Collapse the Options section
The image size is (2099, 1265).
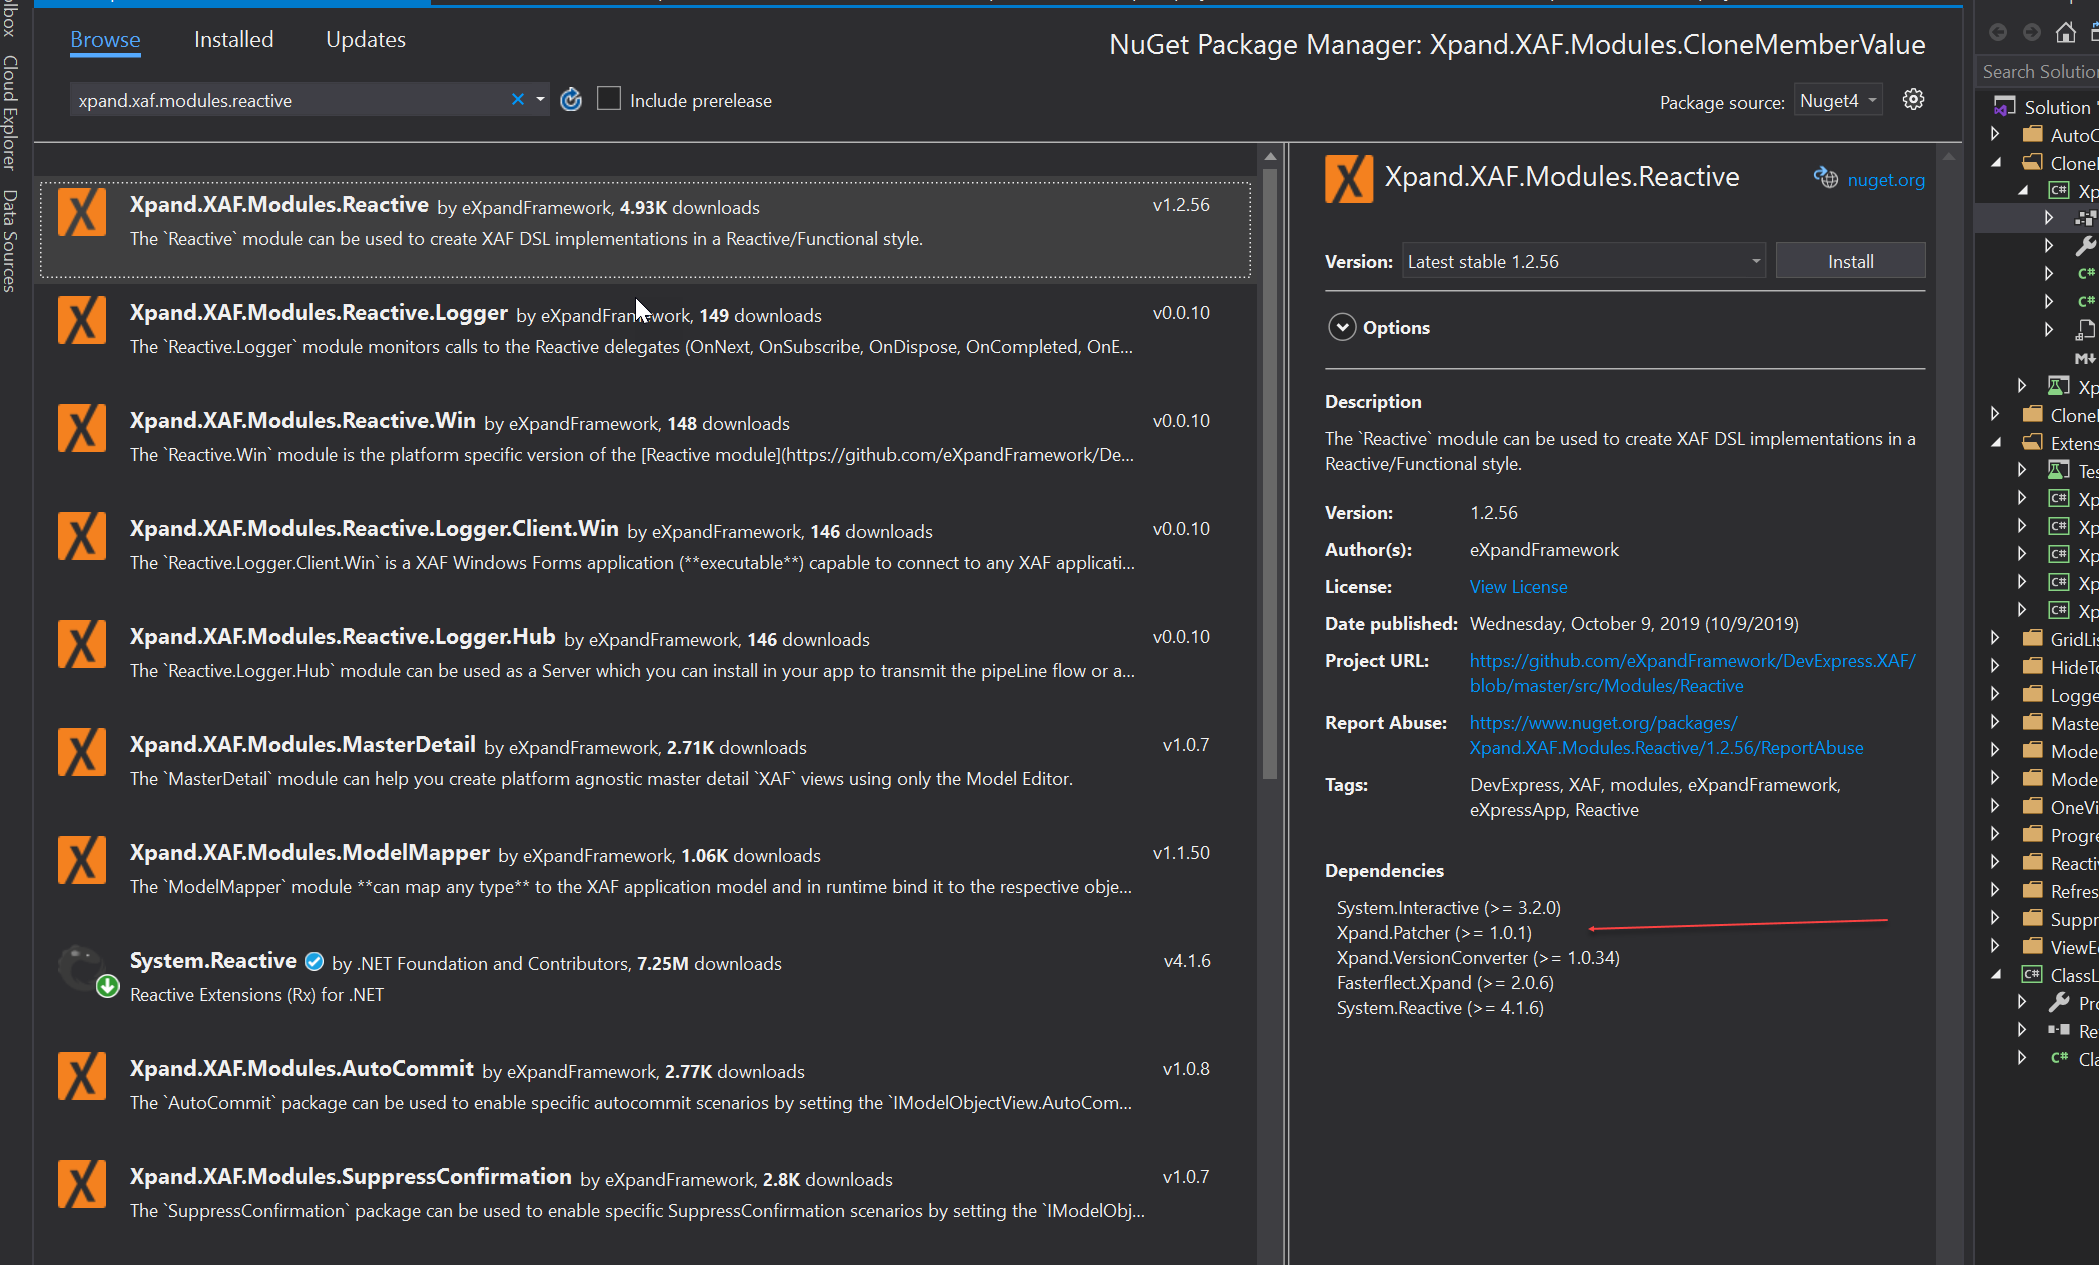pos(1342,327)
